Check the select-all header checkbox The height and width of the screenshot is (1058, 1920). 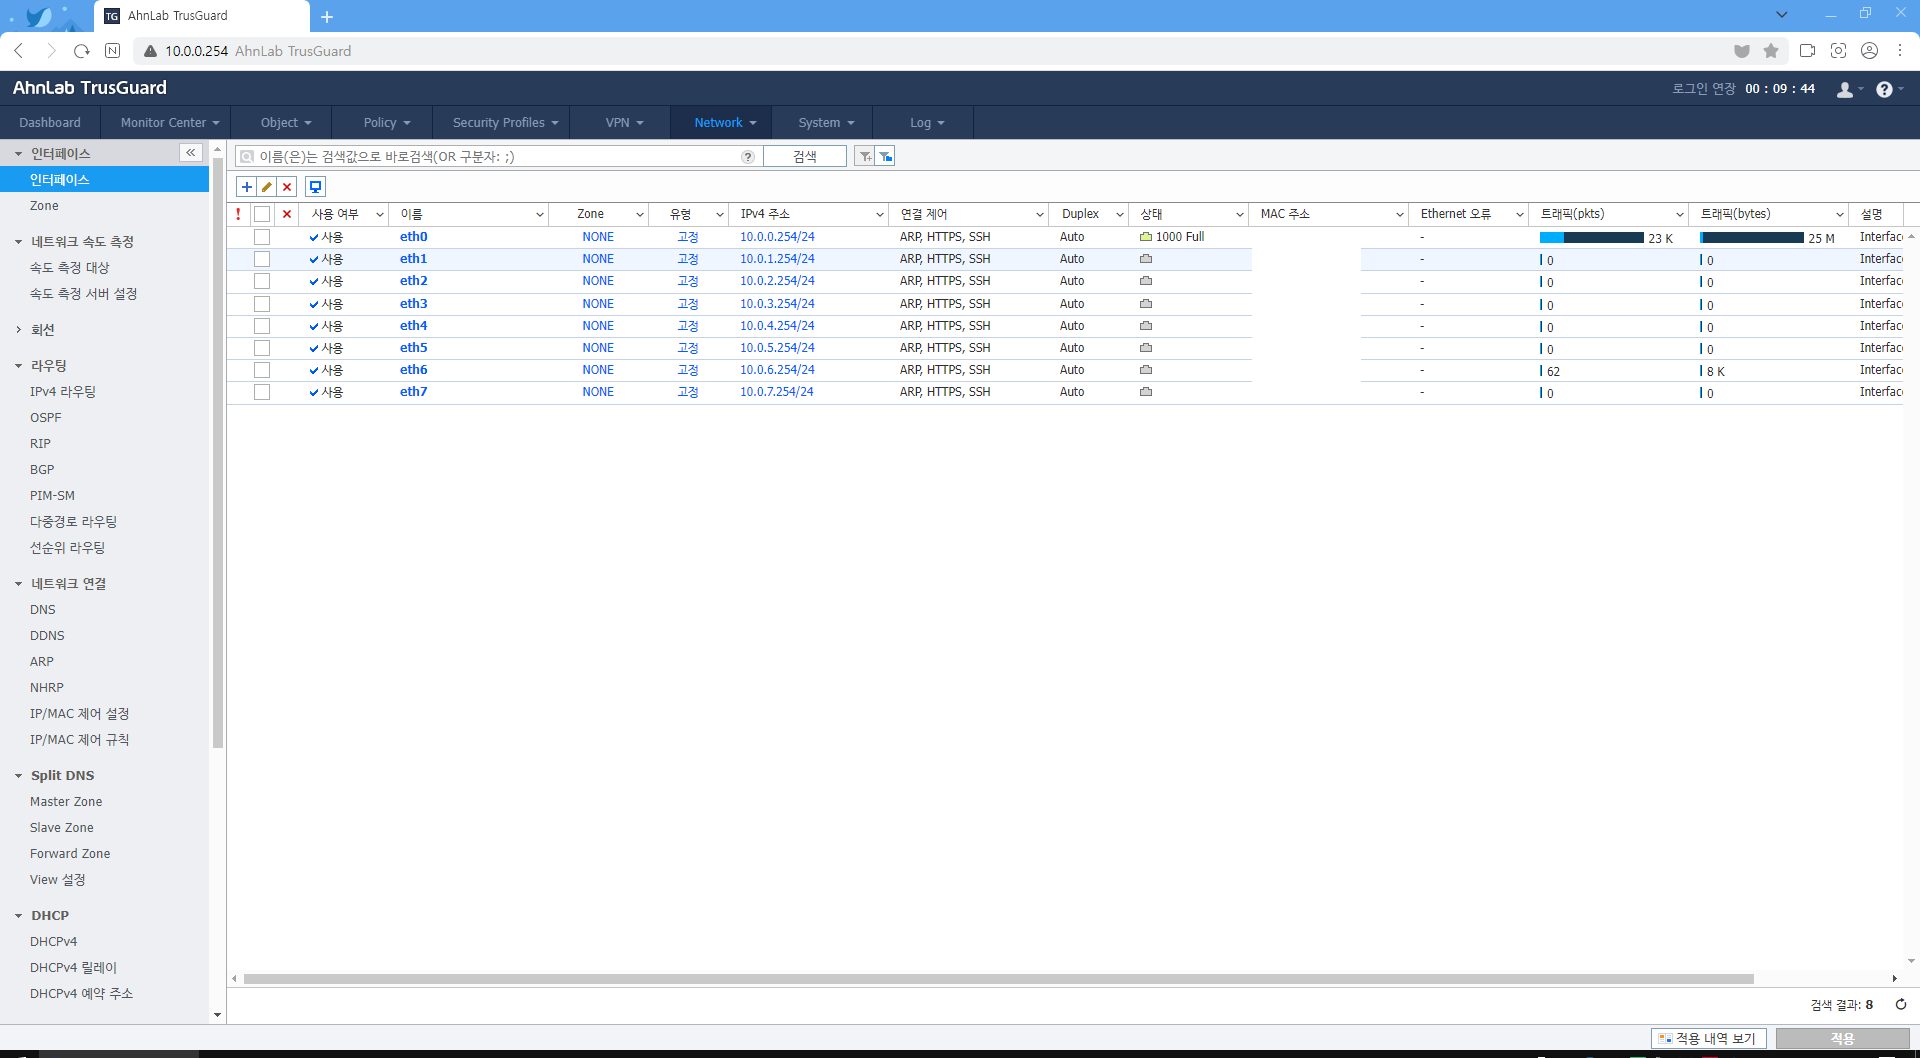coord(262,214)
